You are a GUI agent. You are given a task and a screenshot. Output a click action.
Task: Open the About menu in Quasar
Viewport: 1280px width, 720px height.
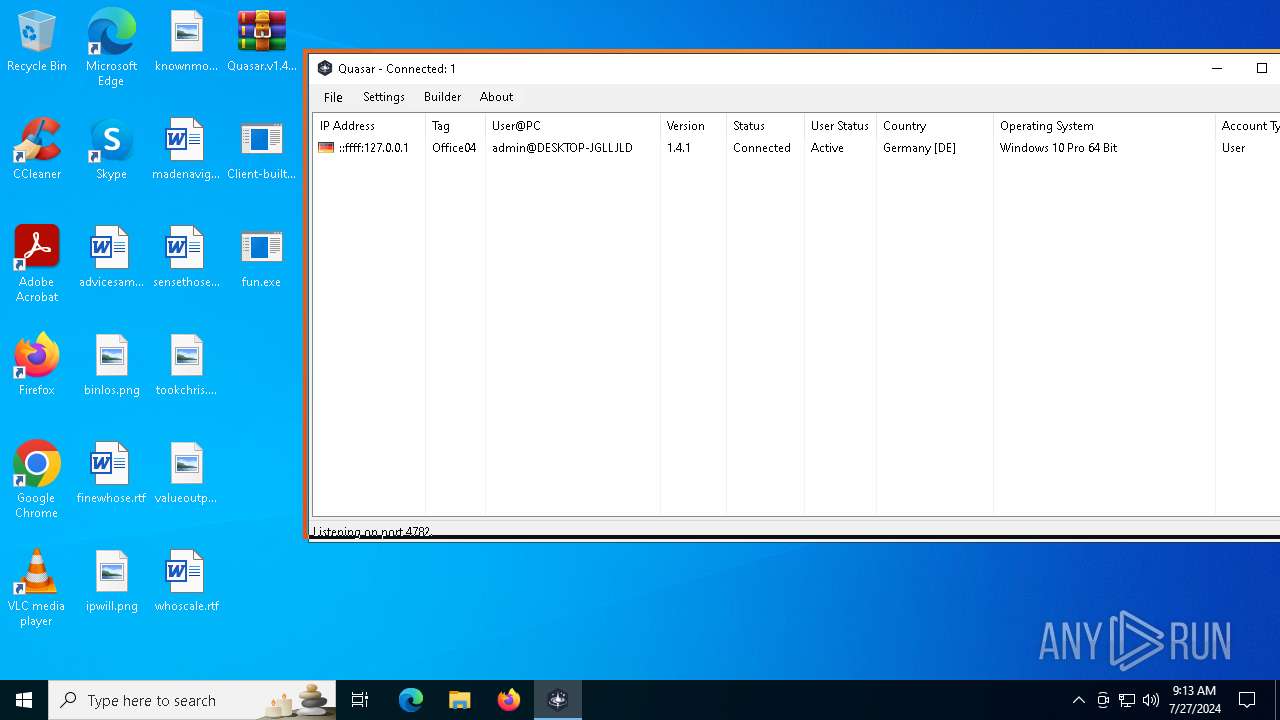coord(496,97)
